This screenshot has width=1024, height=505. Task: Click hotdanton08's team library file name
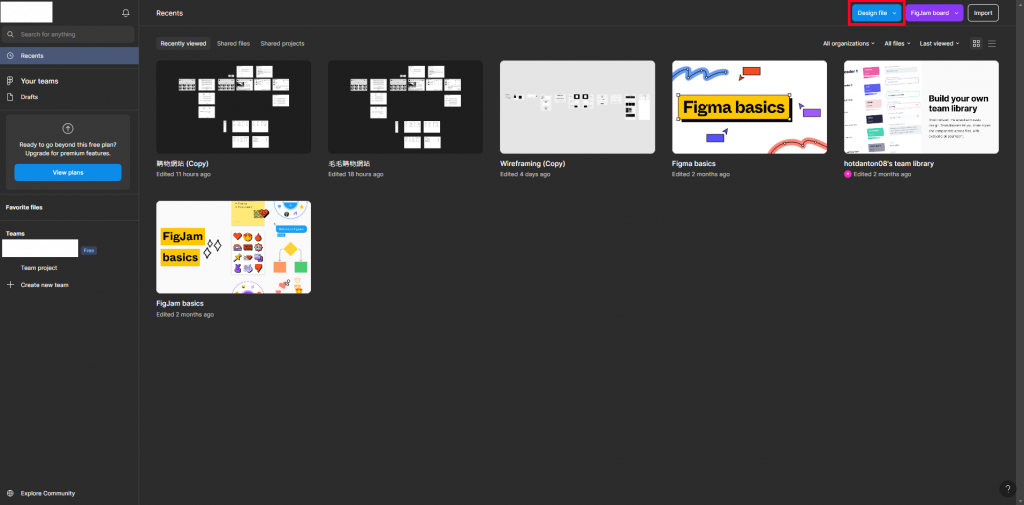(x=888, y=163)
